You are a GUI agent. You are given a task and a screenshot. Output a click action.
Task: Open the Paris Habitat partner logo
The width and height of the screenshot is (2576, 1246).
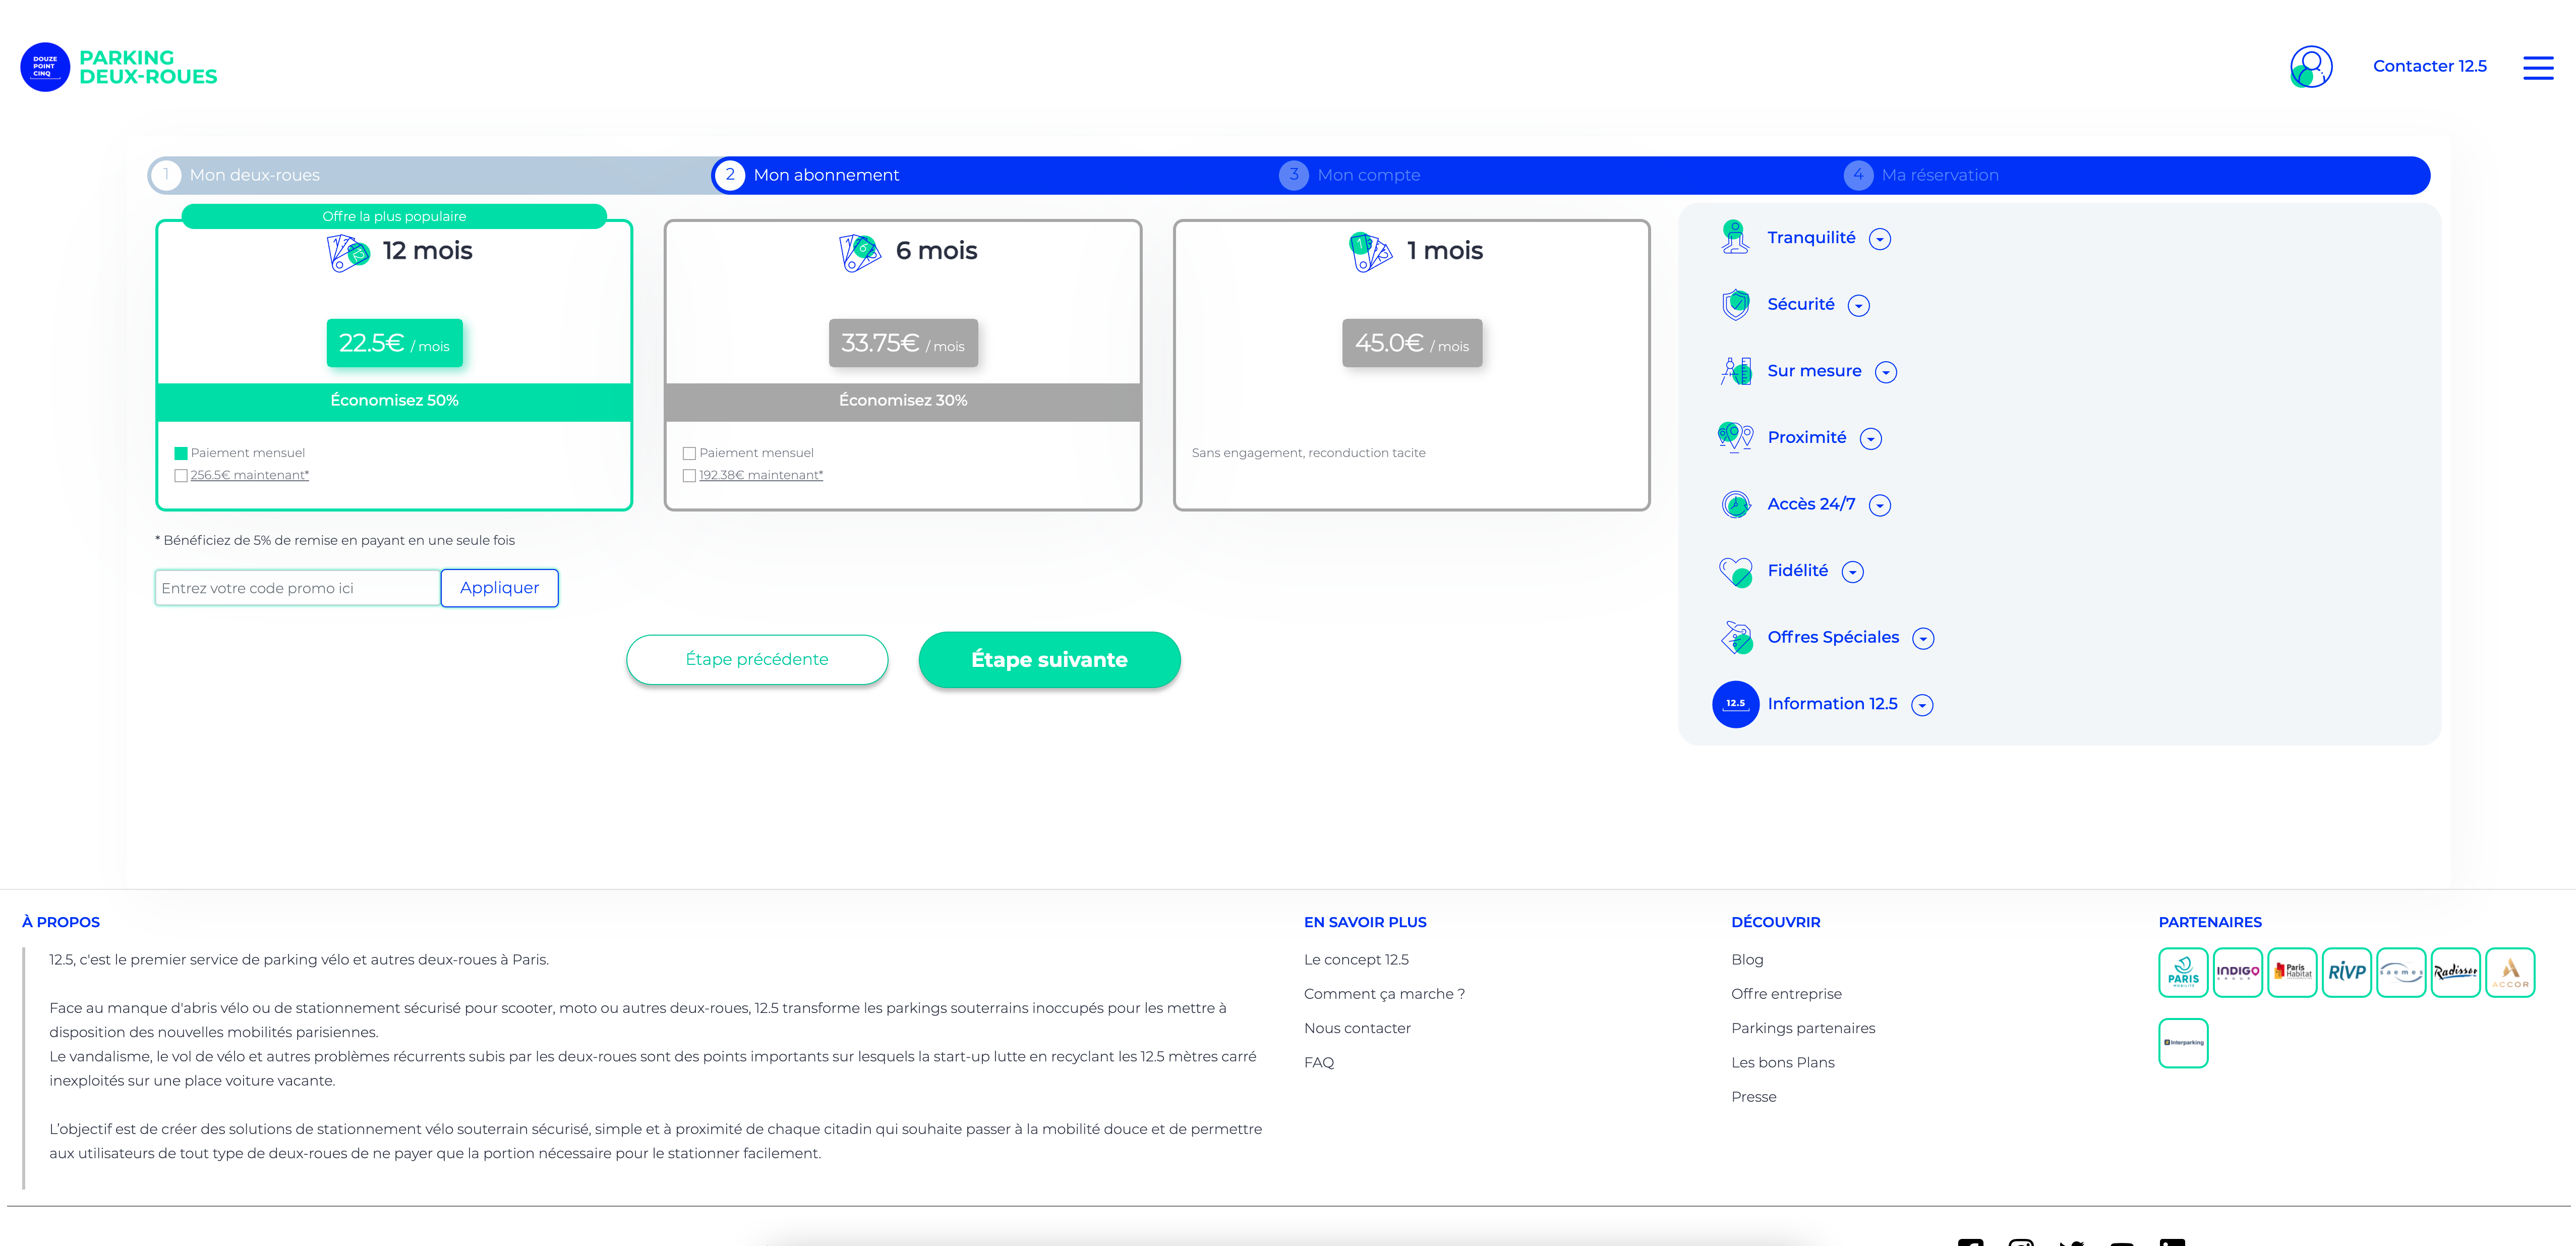(2292, 972)
